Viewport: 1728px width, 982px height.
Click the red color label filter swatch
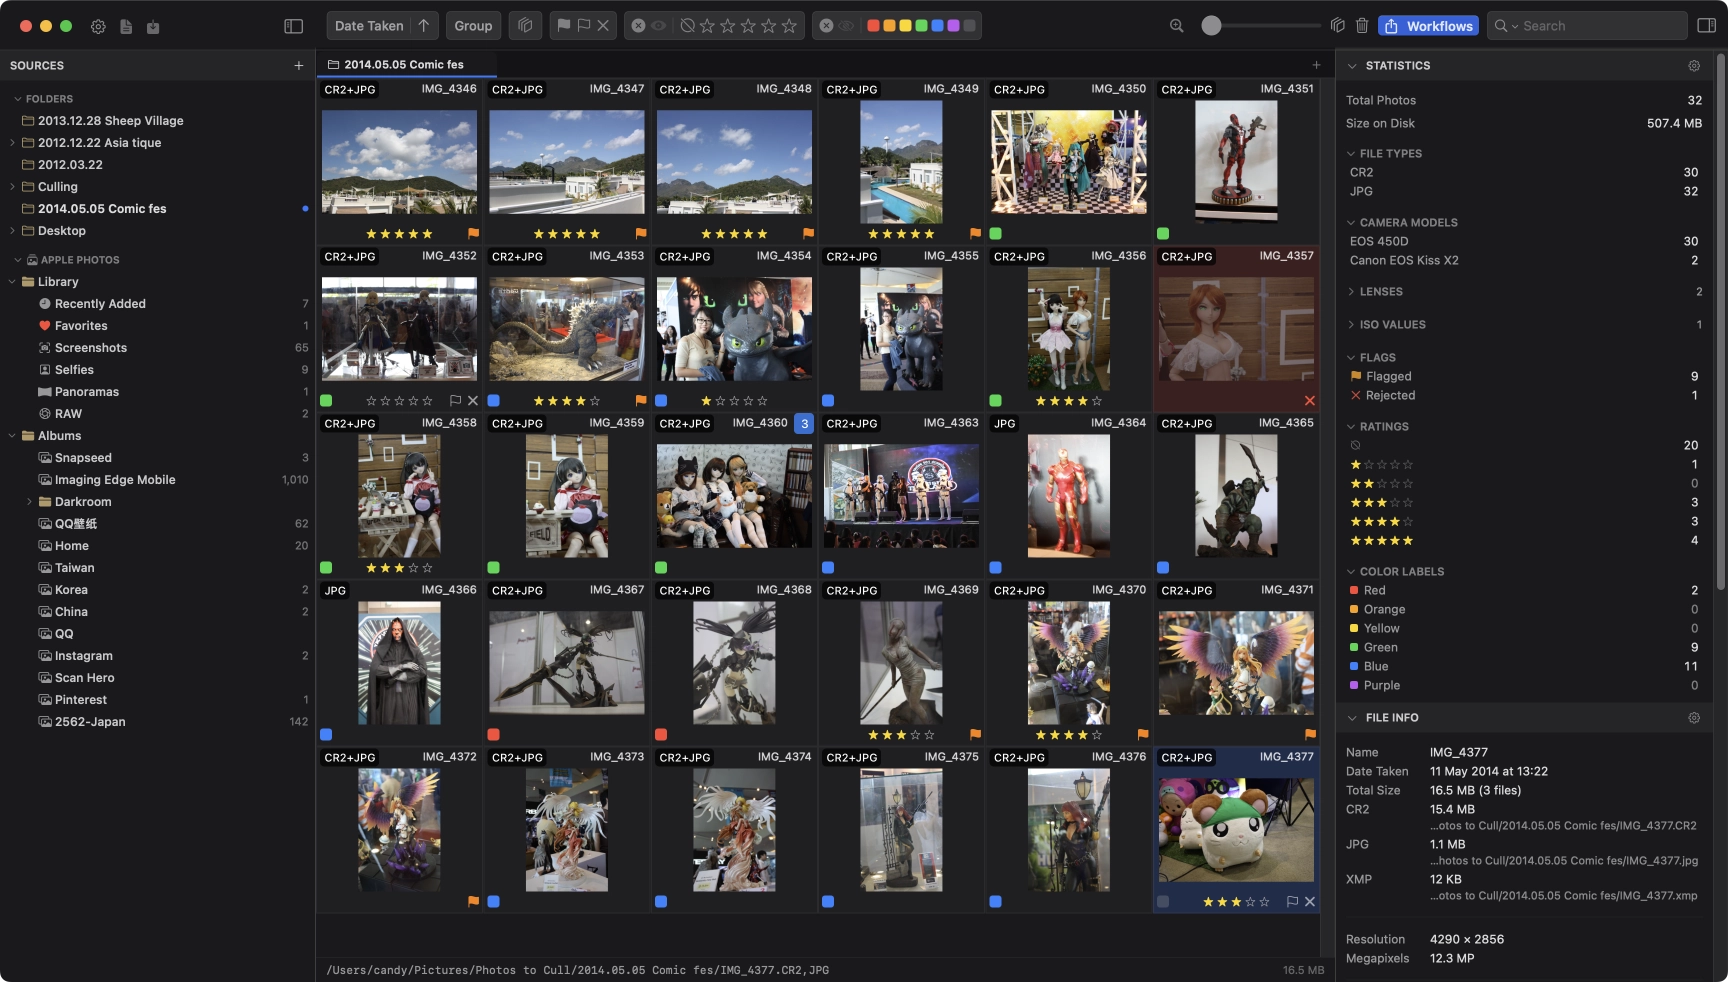click(873, 26)
